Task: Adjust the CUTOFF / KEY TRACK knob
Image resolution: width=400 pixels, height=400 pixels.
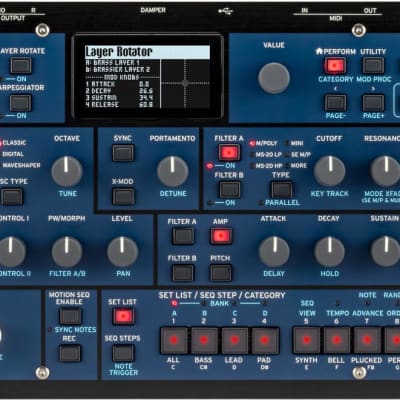Action: pyautogui.click(x=330, y=171)
